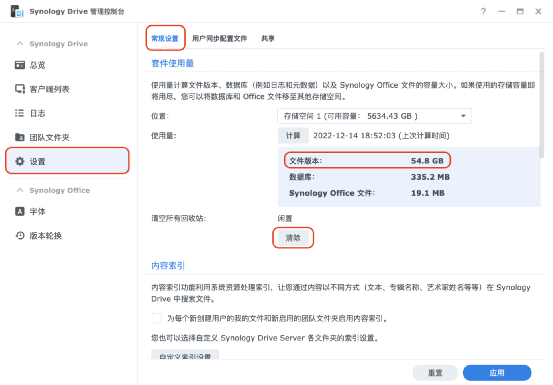Click the 设置 gear icon
The image size is (553, 385).
coord(20,161)
